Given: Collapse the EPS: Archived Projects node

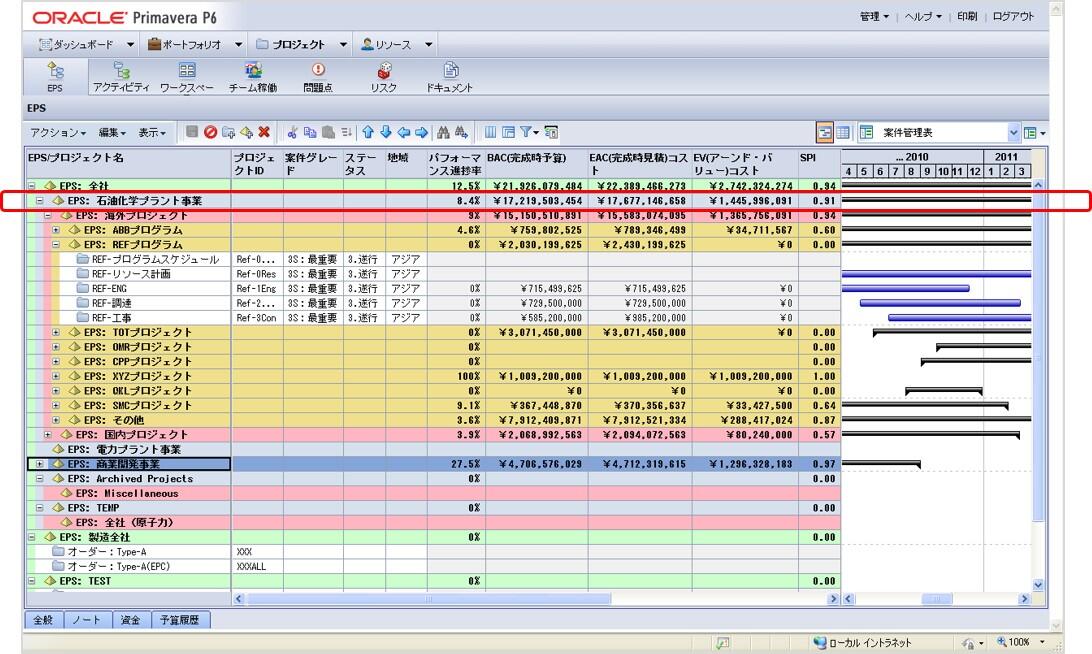Looking at the screenshot, I should click(40, 478).
